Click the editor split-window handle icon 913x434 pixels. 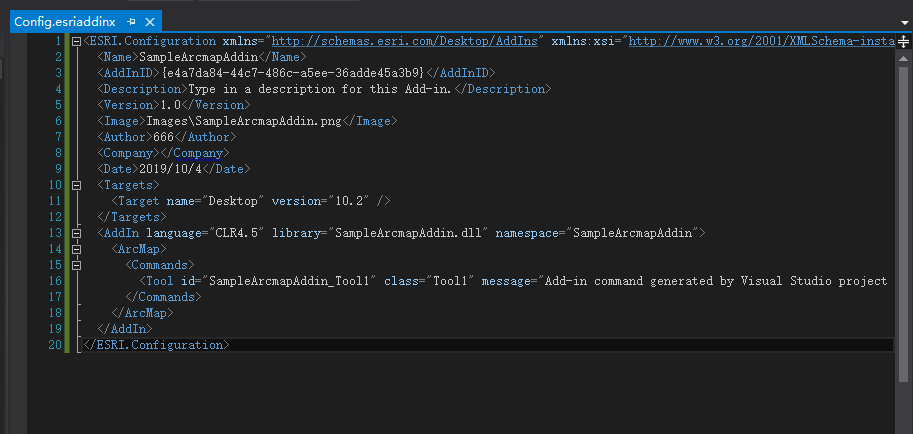click(x=904, y=41)
